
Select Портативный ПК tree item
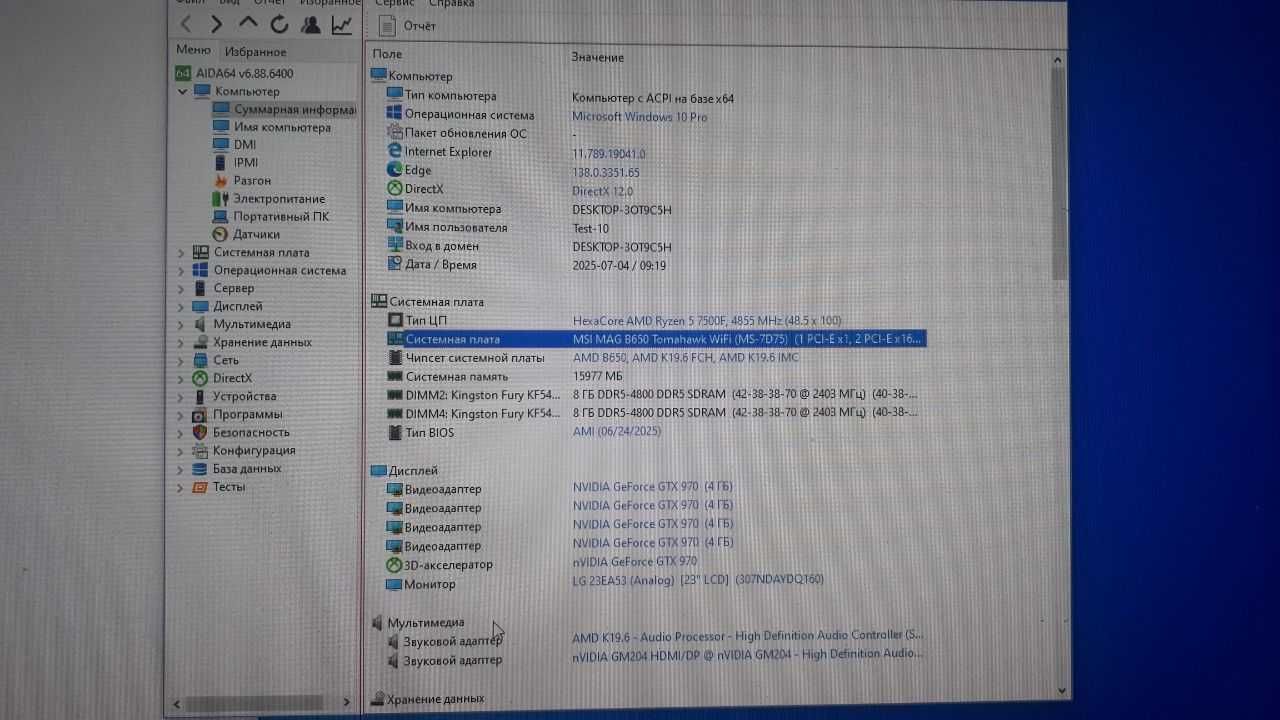point(271,216)
